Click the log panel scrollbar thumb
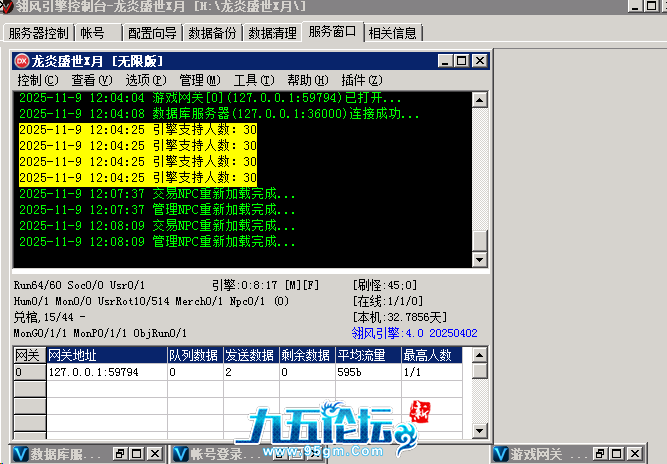 point(479,241)
